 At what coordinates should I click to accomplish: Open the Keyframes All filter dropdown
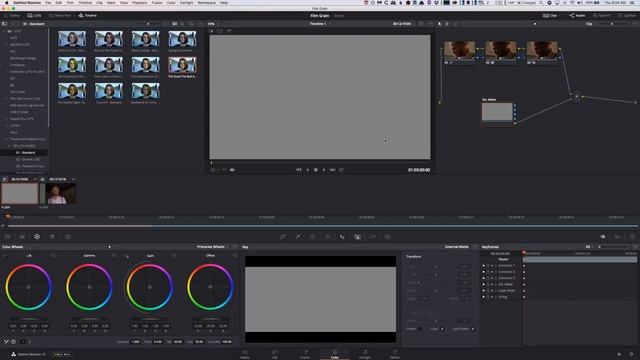click(590, 247)
